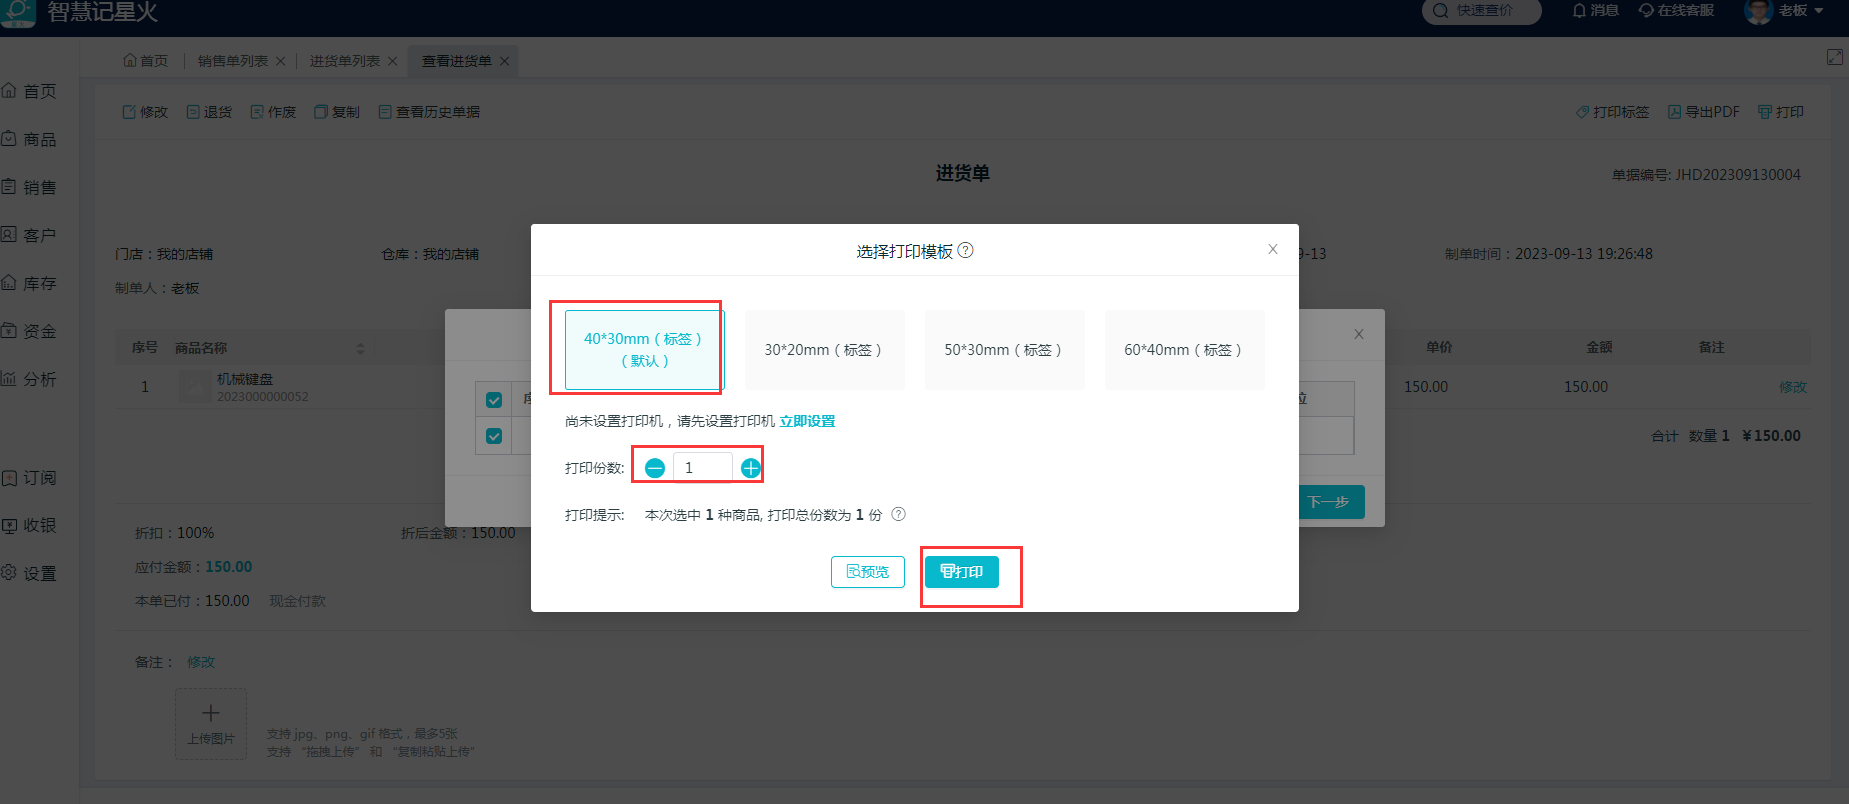Click the plus icon to increase print copies
This screenshot has width=1849, height=804.
click(750, 468)
